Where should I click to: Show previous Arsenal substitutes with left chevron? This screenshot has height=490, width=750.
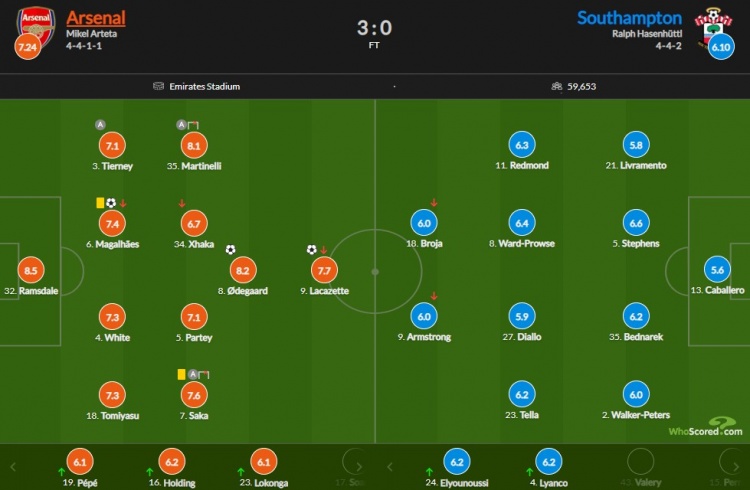point(13,467)
